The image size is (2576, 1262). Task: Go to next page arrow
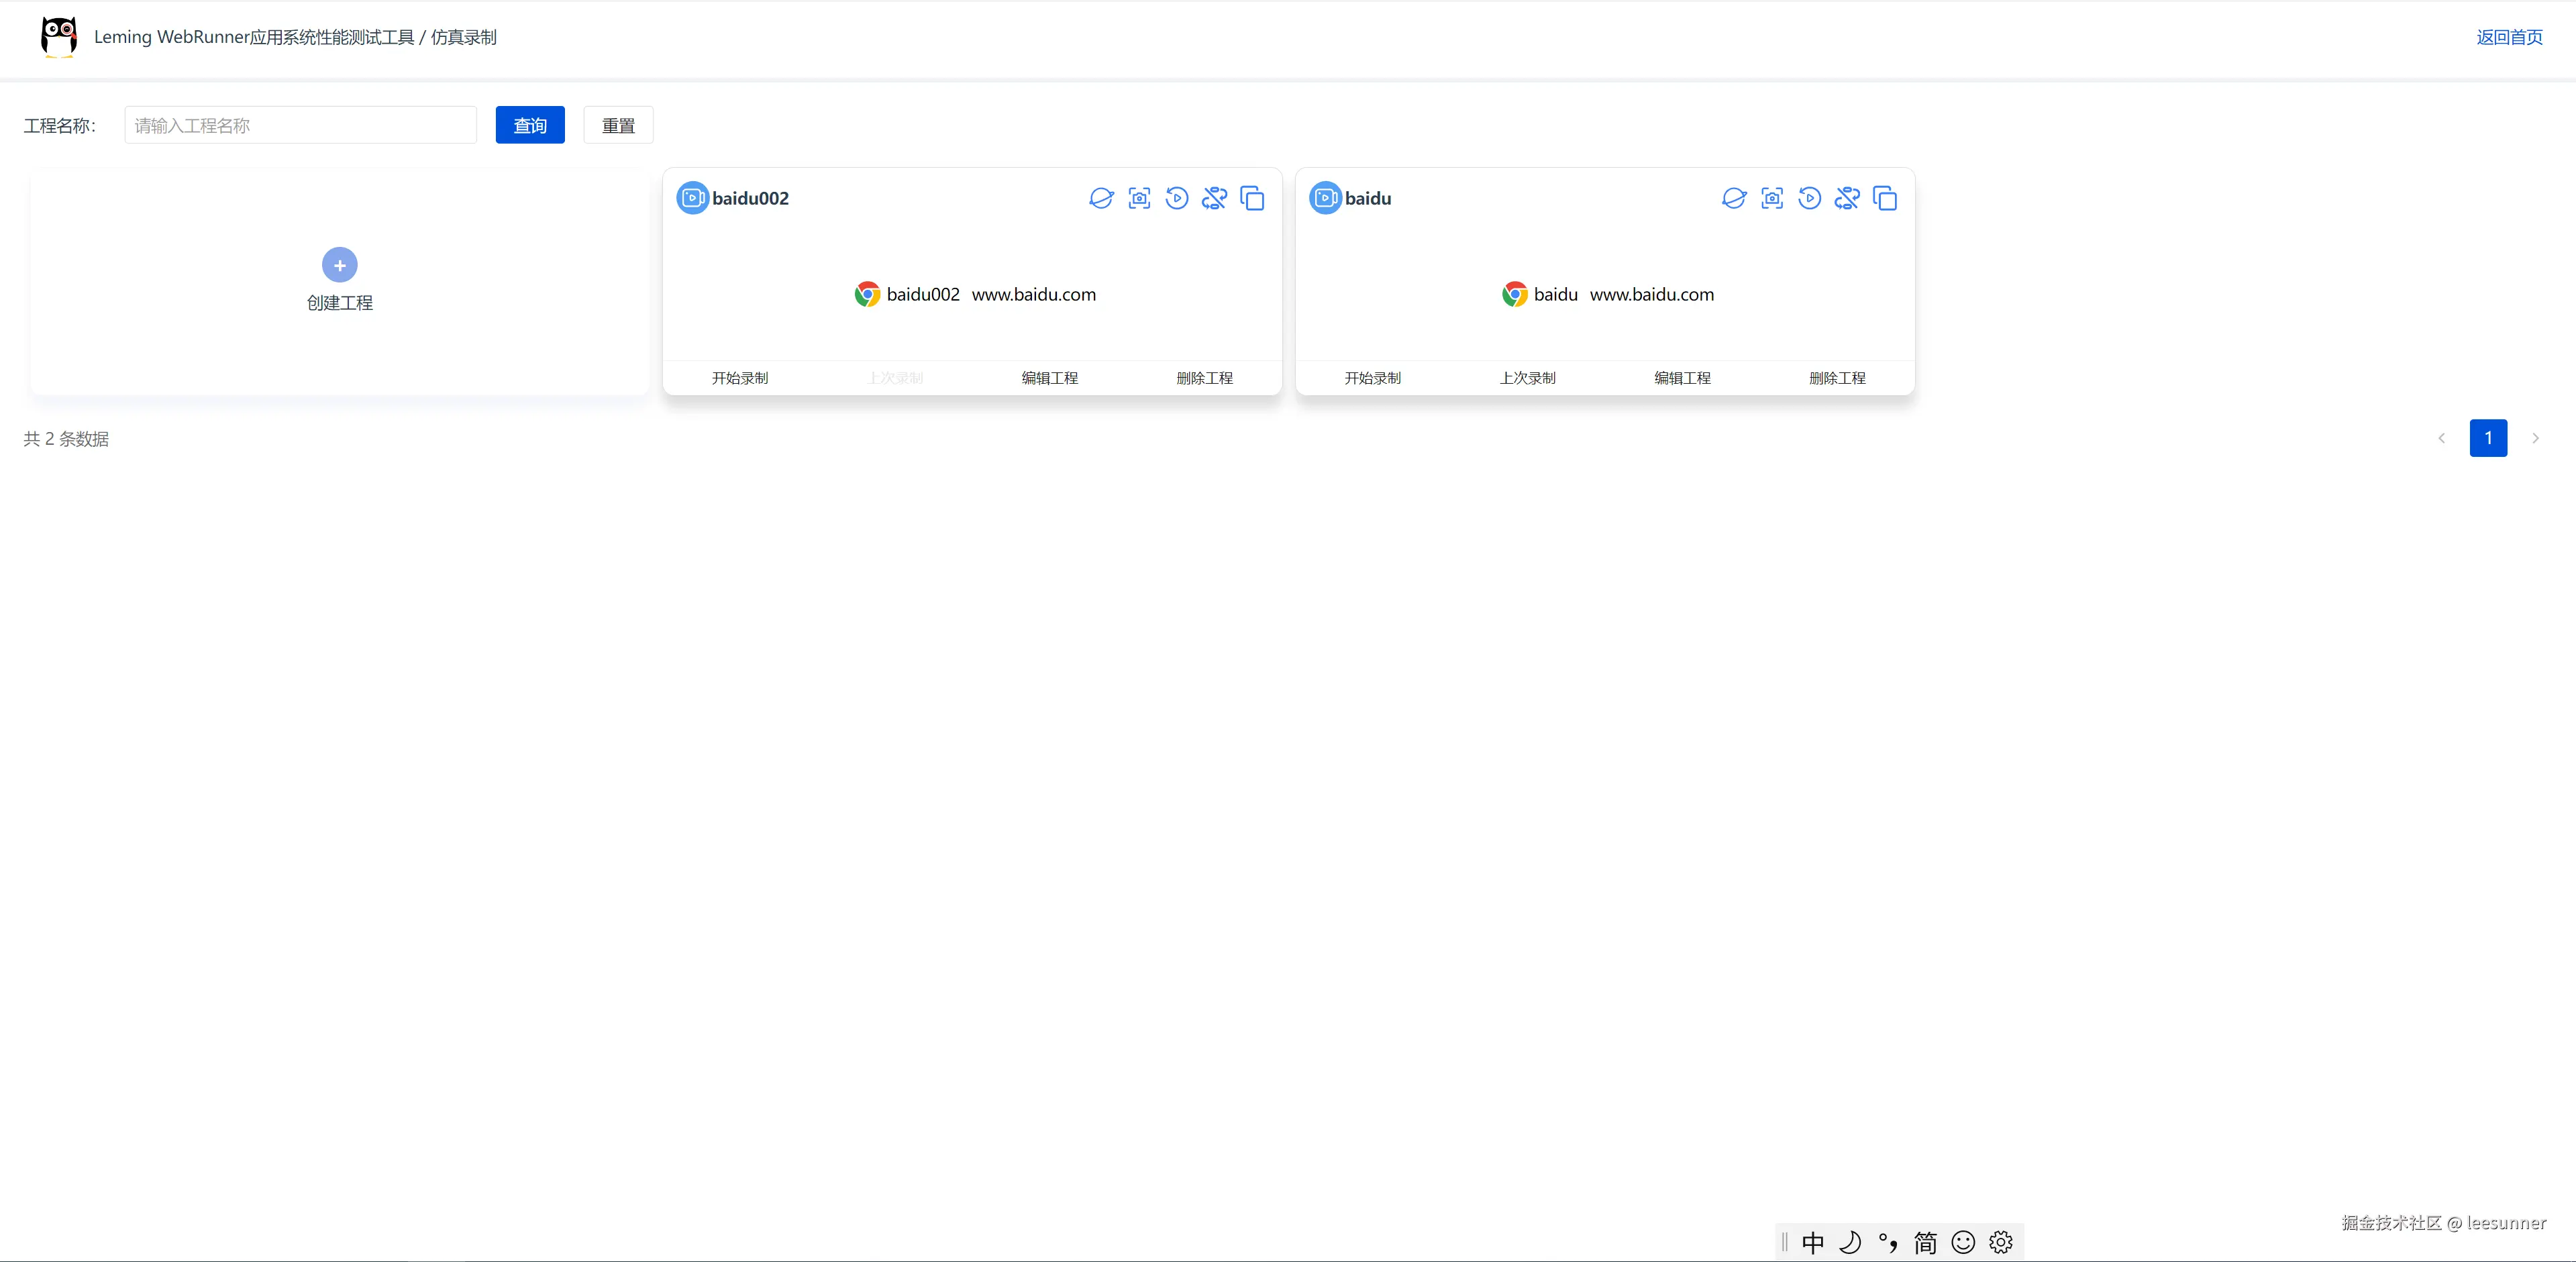(x=2535, y=438)
